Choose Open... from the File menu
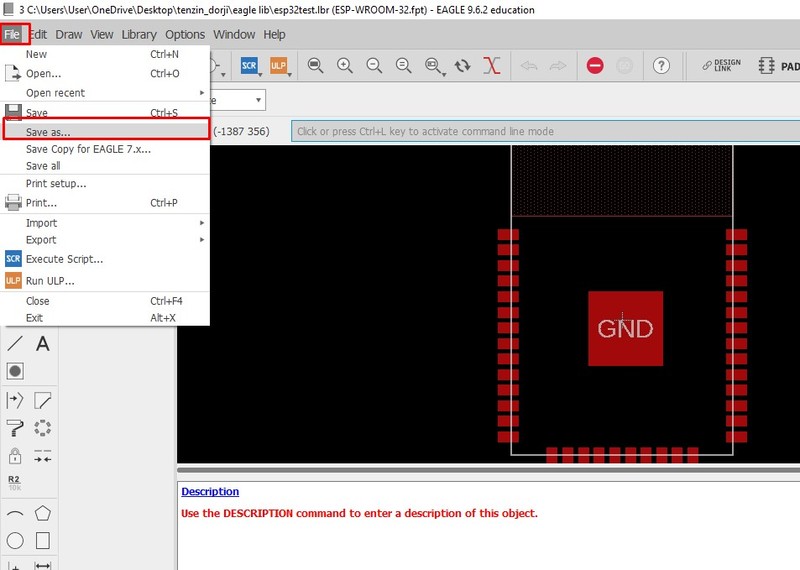 [105, 73]
